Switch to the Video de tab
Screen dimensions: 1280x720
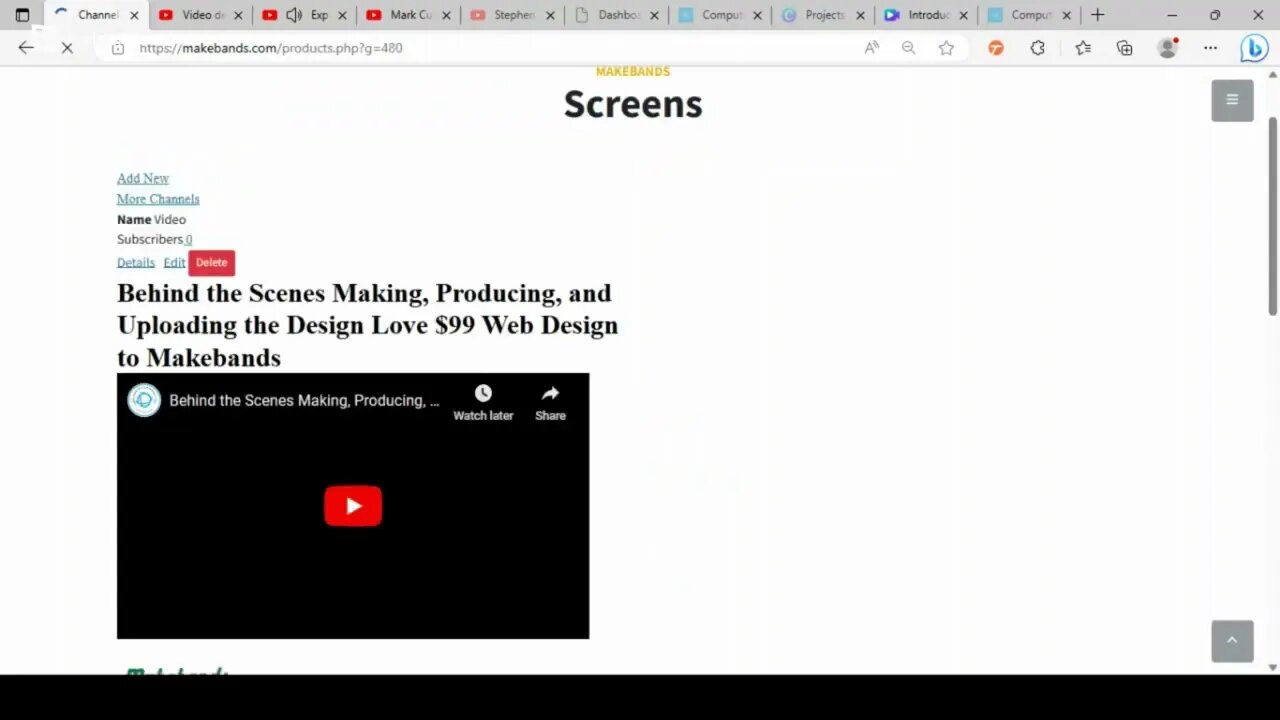[200, 15]
